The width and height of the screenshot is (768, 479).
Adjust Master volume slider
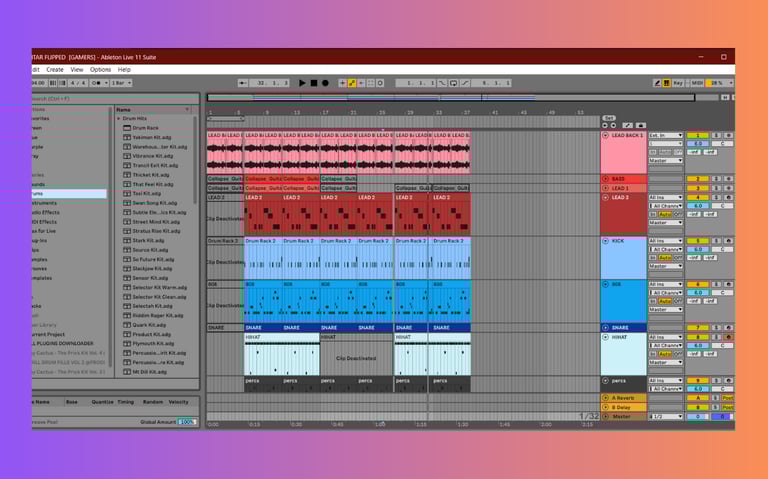pos(697,416)
